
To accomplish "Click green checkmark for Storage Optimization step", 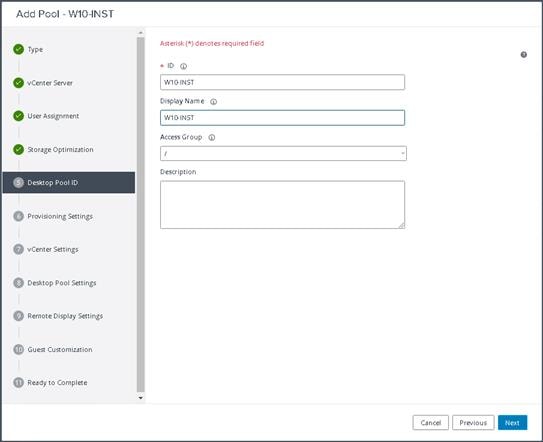I will point(19,150).
